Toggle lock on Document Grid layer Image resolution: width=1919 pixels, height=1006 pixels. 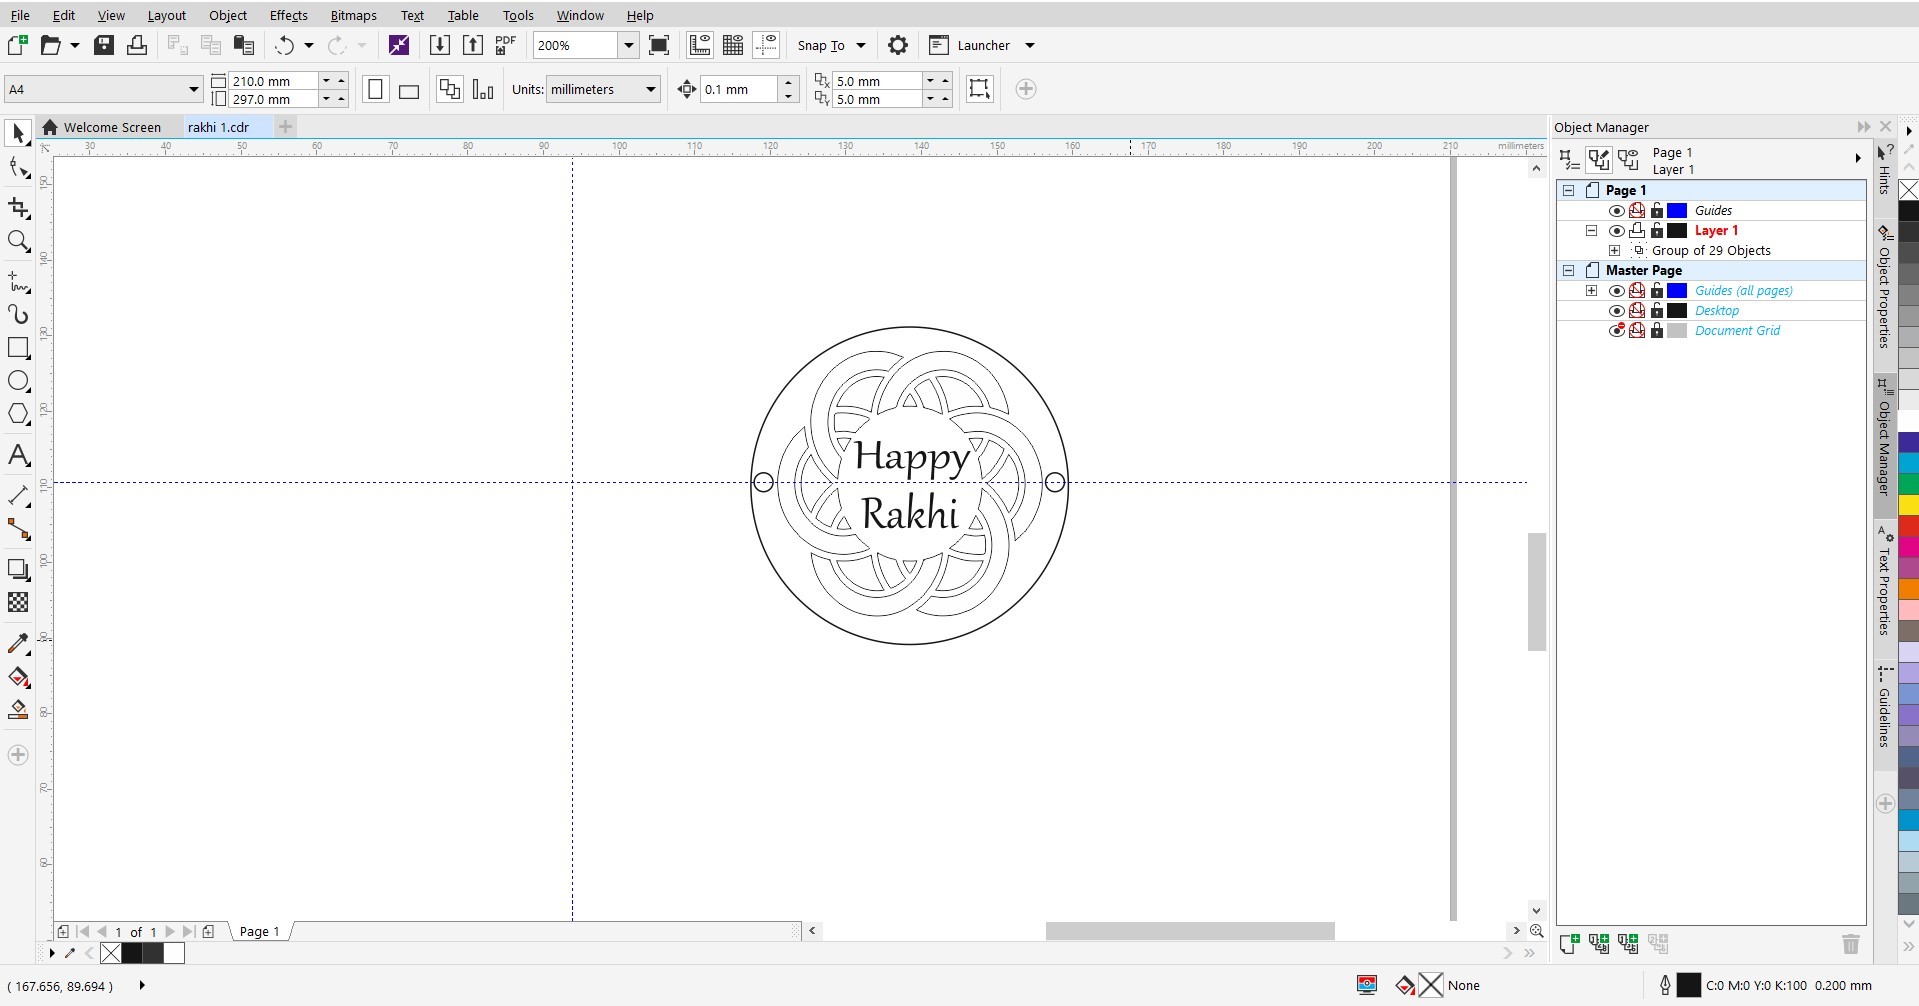pos(1657,330)
